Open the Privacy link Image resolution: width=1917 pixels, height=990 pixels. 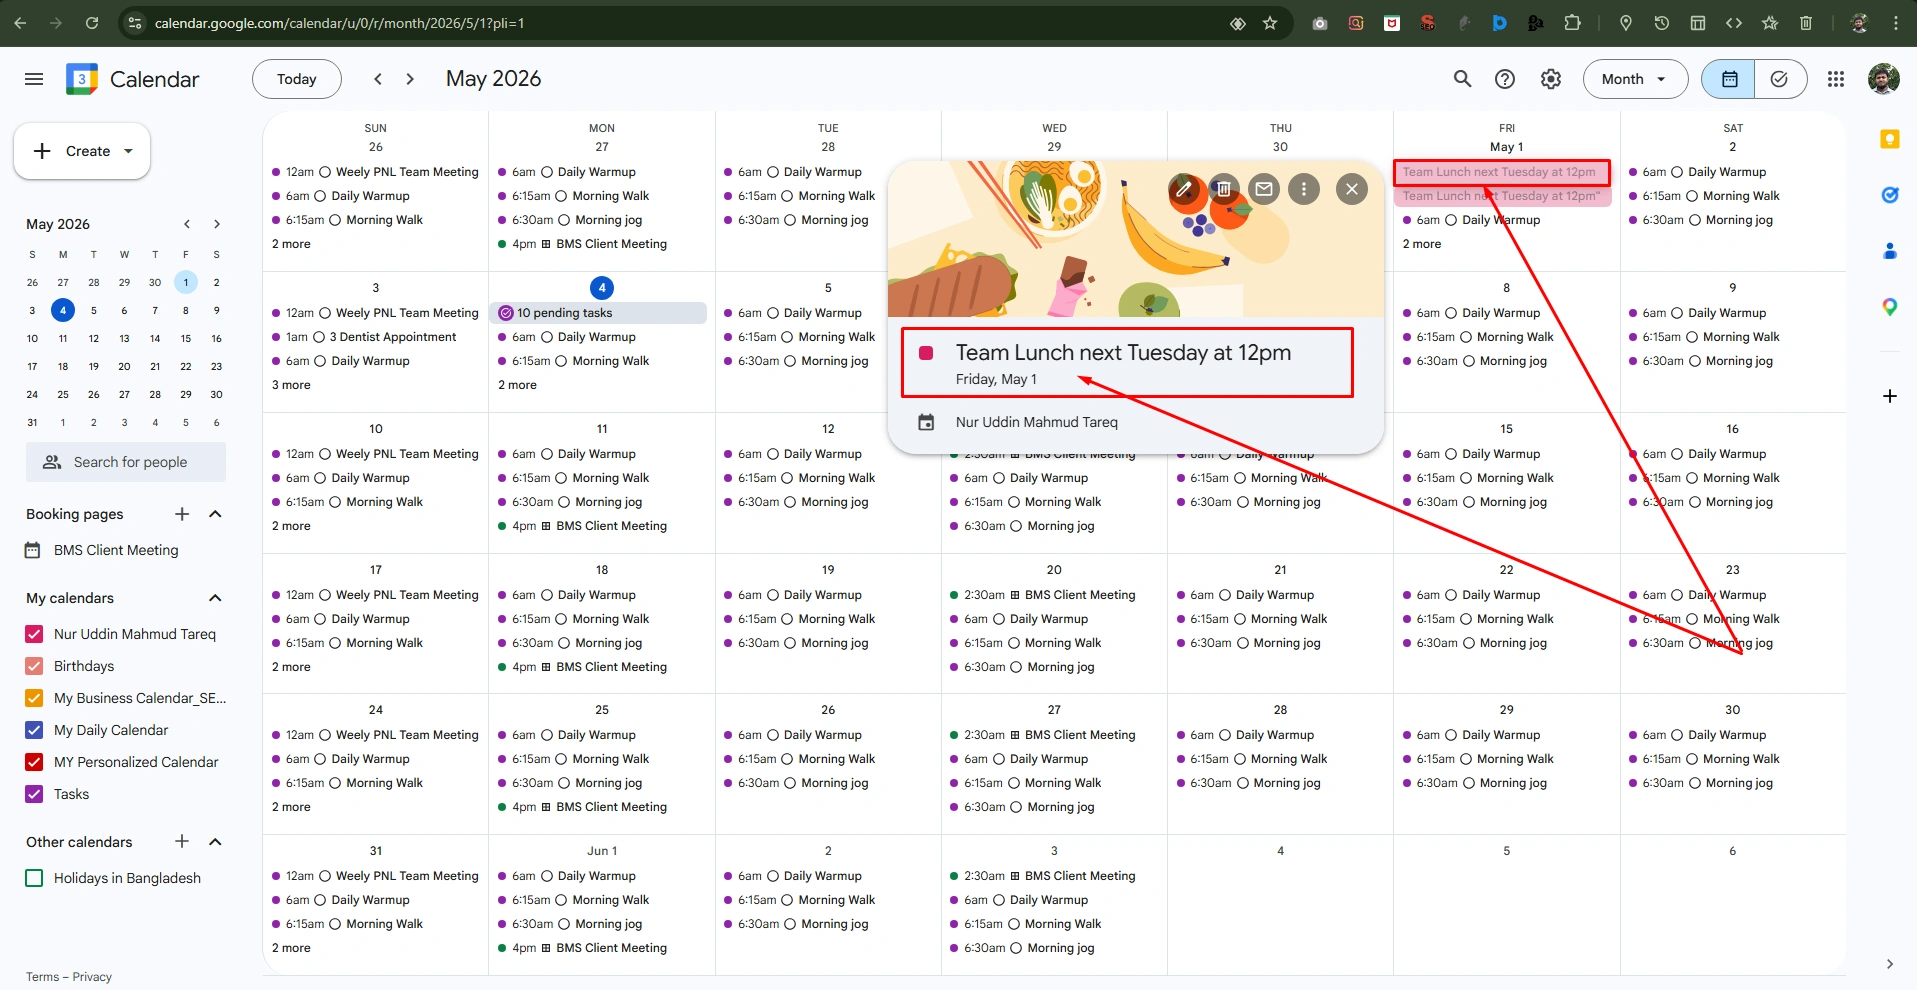pos(92,977)
